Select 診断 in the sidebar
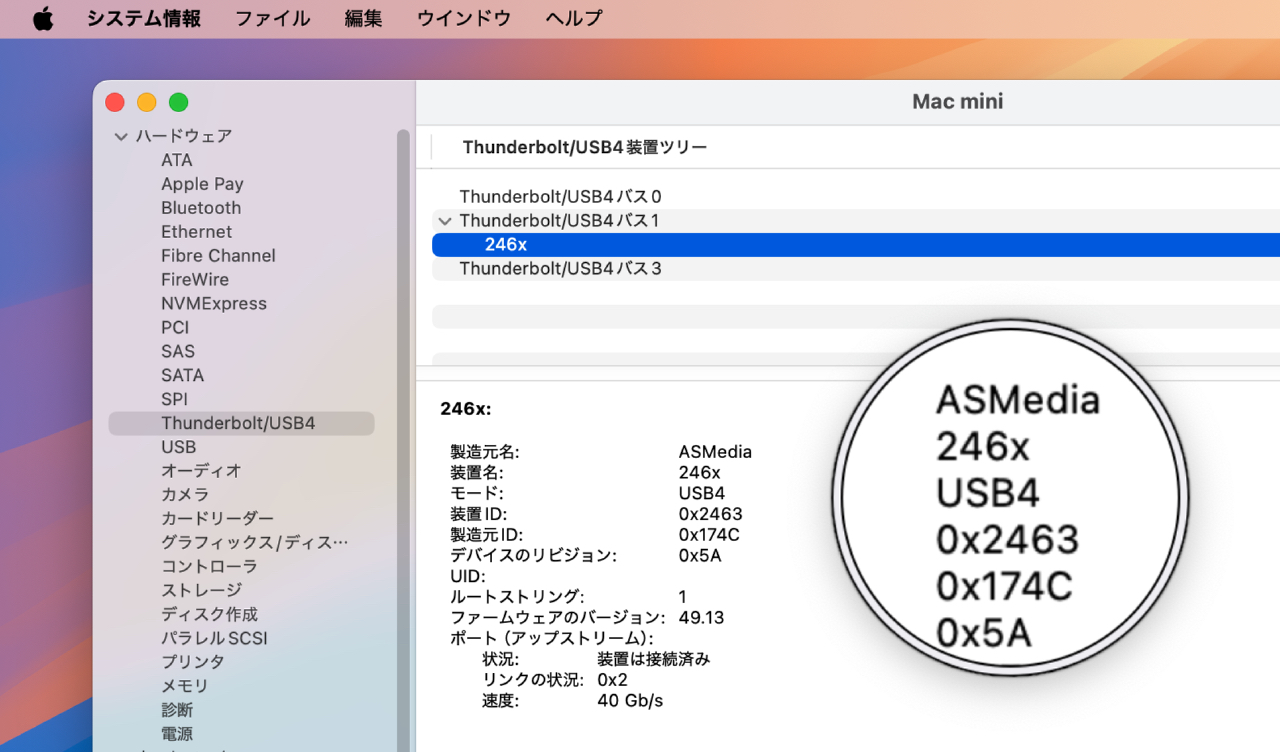 [x=177, y=710]
